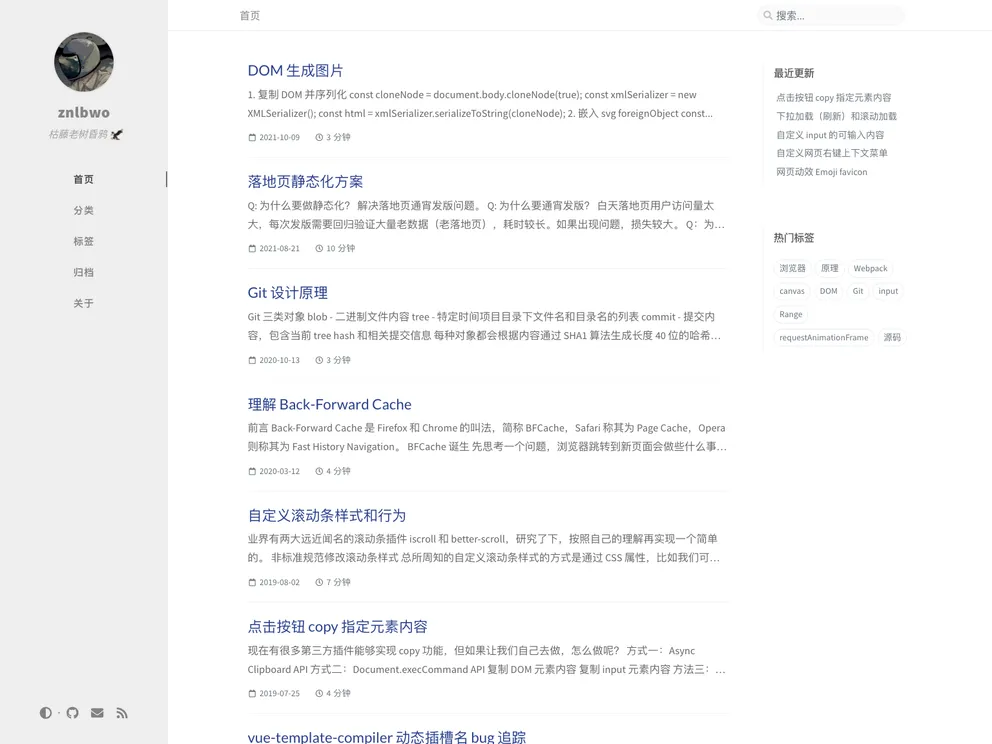Open the article DOM 生成图片
Viewport: 992px width, 744px height.
[x=295, y=70]
